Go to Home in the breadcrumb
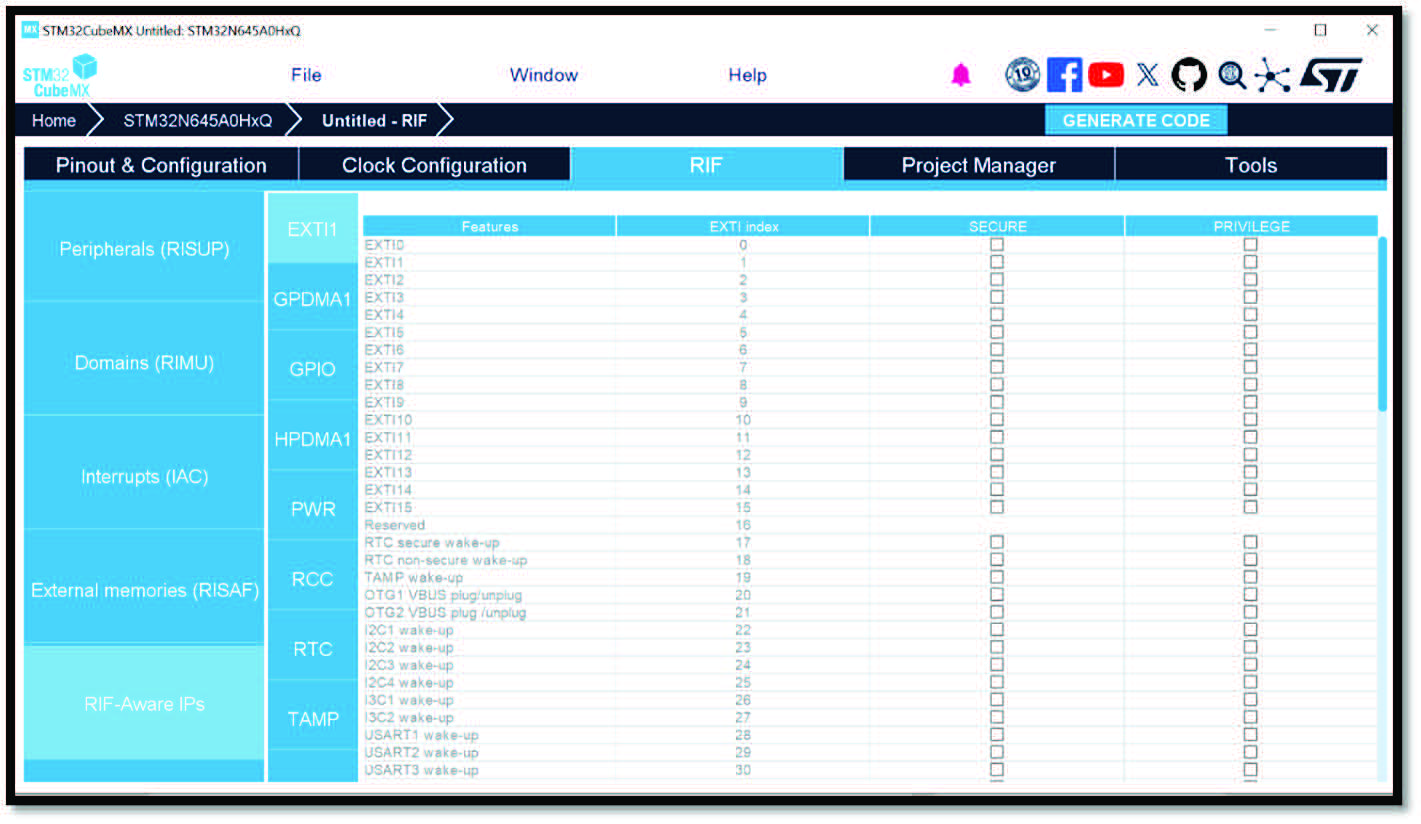Viewport: 1421px width, 824px height. 54,121
